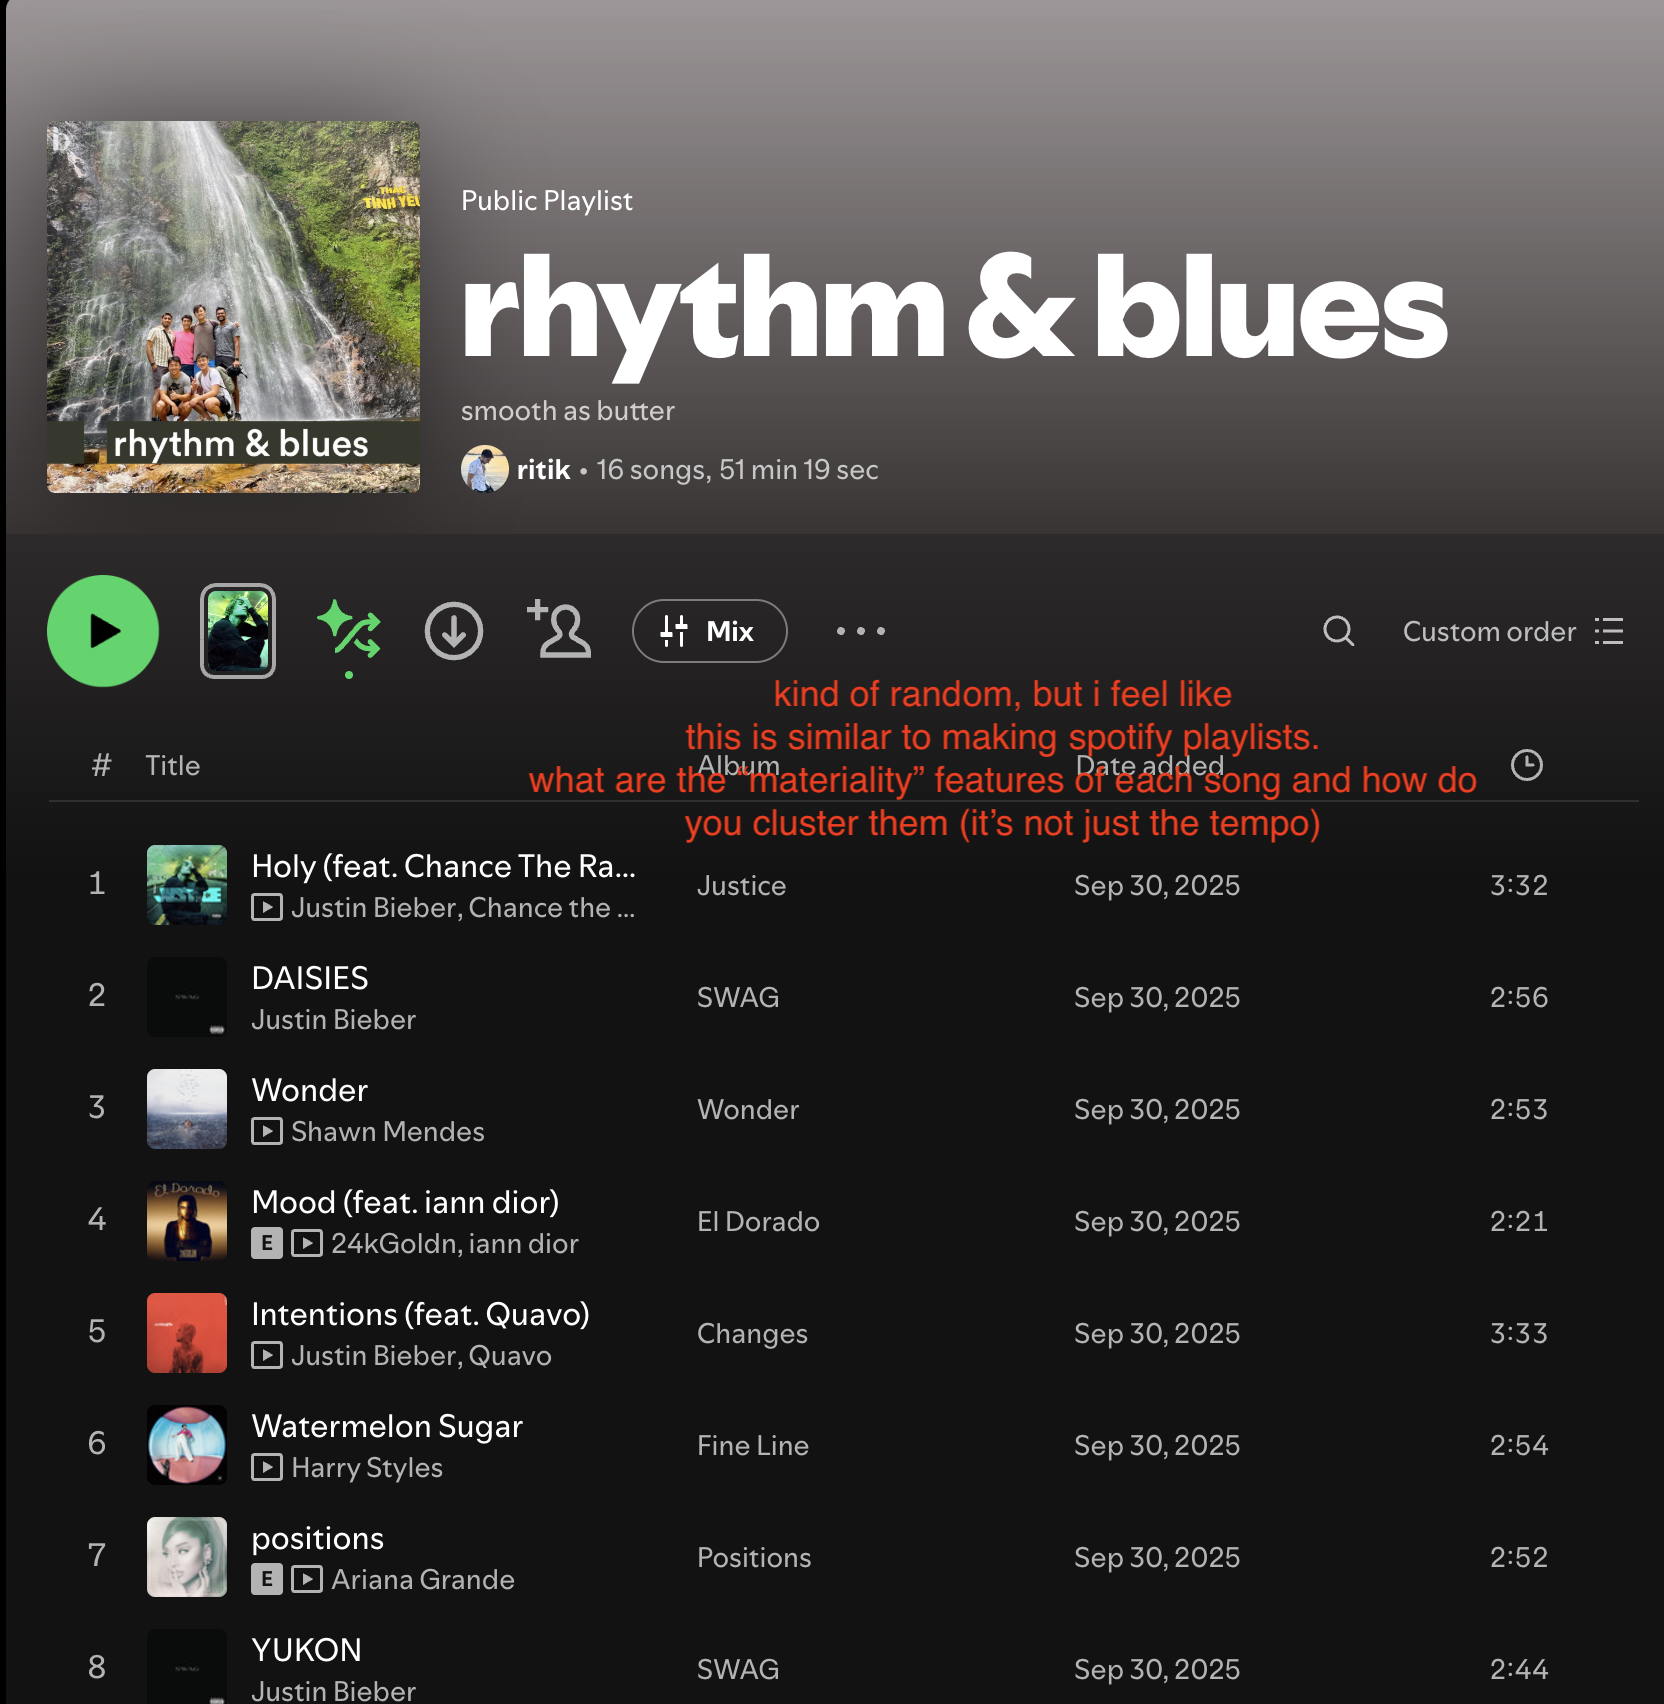
Task: Click the playlist preview thumbnail button
Action: pos(238,631)
